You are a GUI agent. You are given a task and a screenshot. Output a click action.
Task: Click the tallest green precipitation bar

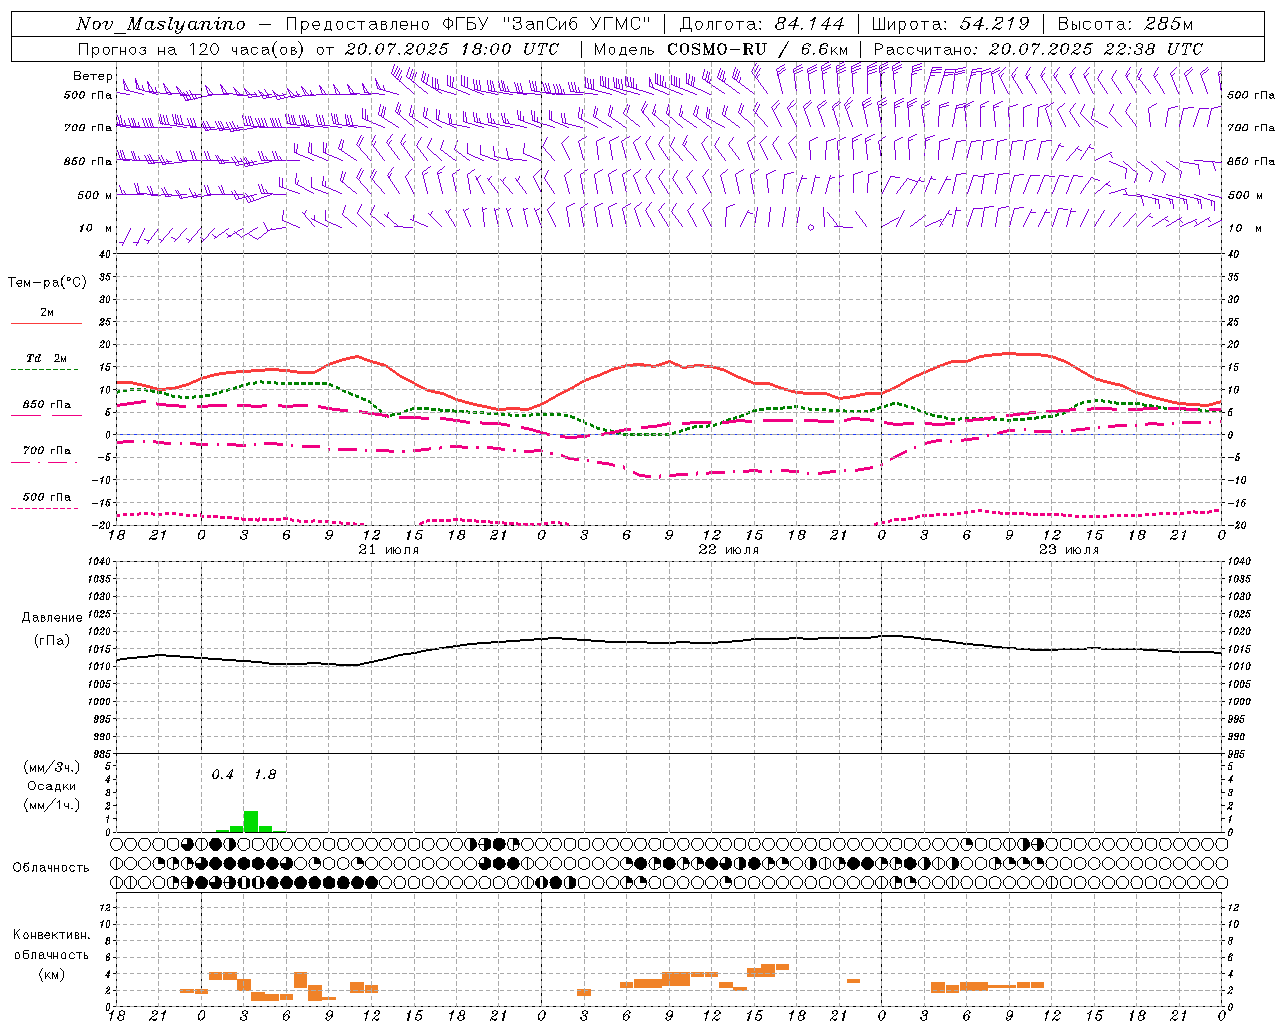(251, 821)
